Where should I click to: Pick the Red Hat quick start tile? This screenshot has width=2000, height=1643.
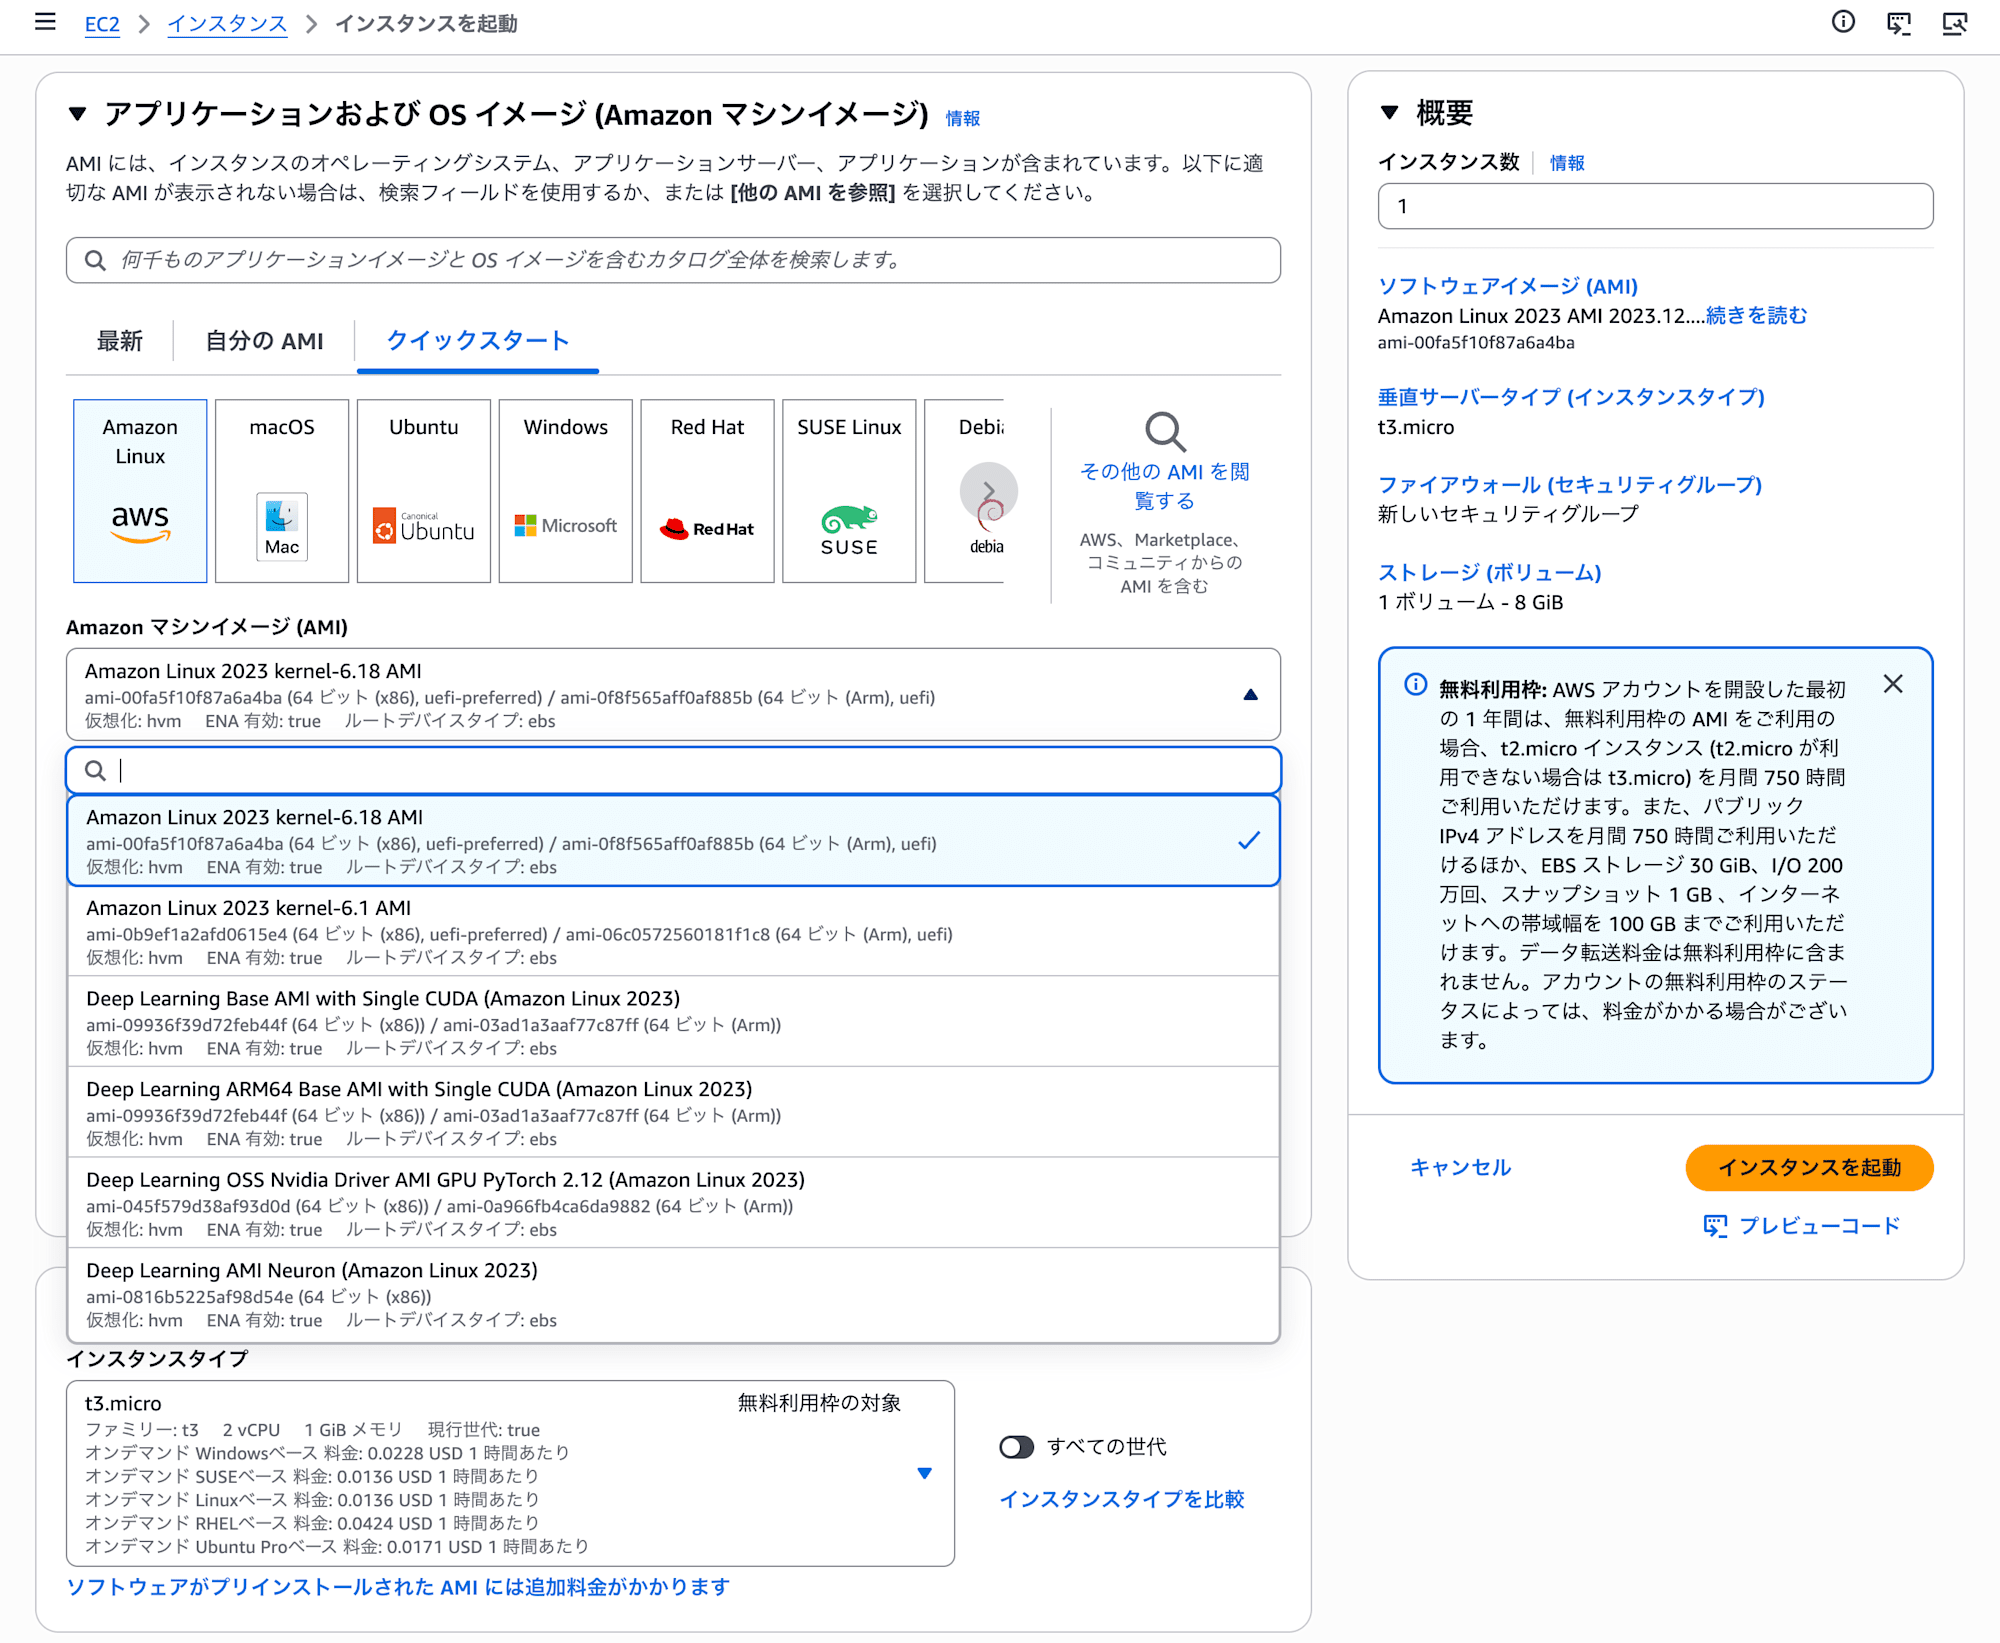[708, 491]
